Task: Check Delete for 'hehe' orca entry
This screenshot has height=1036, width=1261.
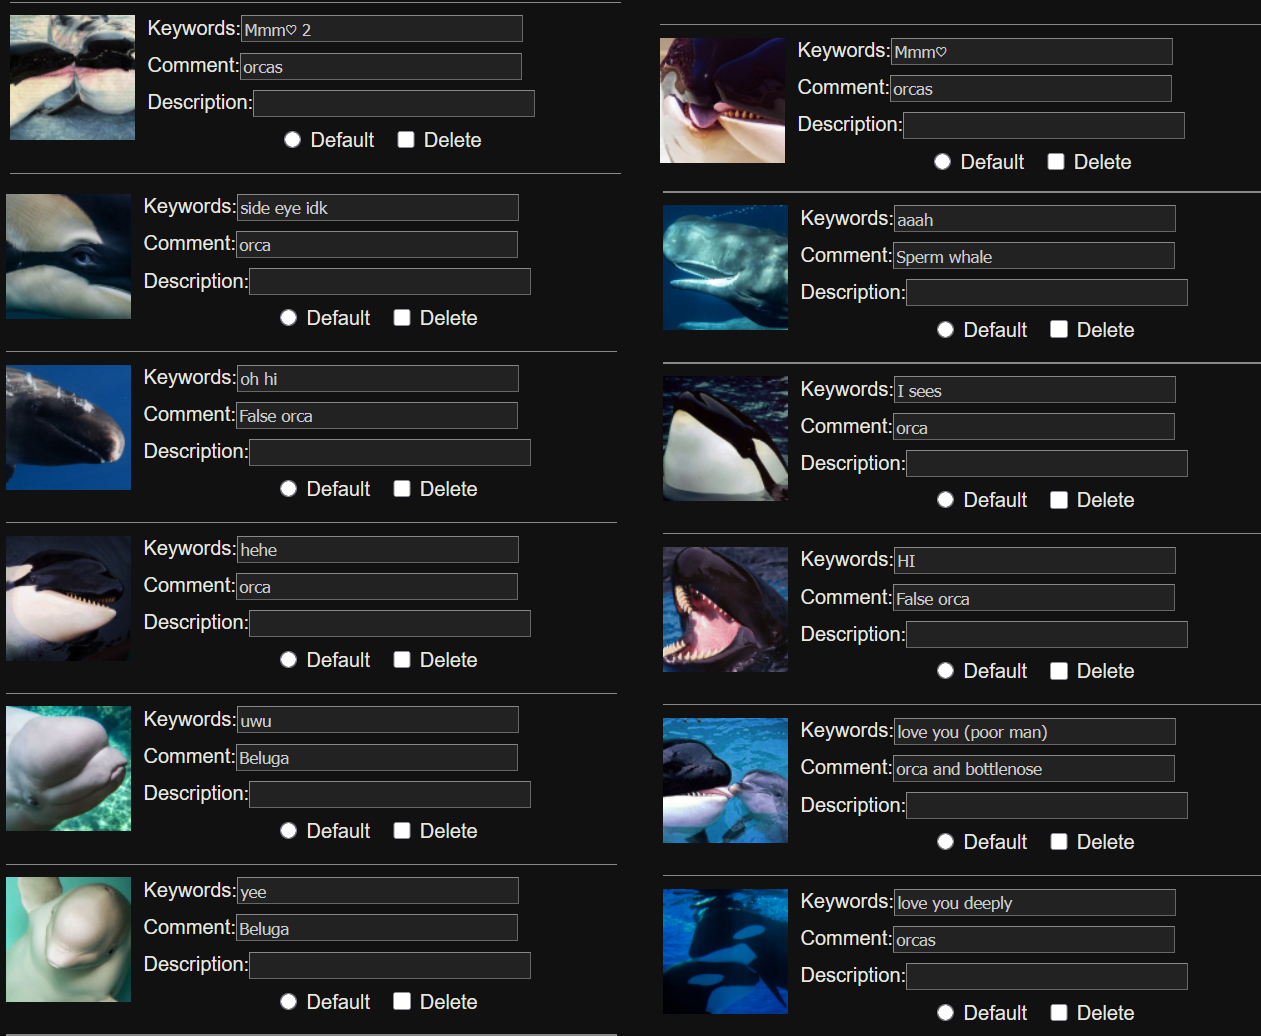Action: (x=402, y=660)
